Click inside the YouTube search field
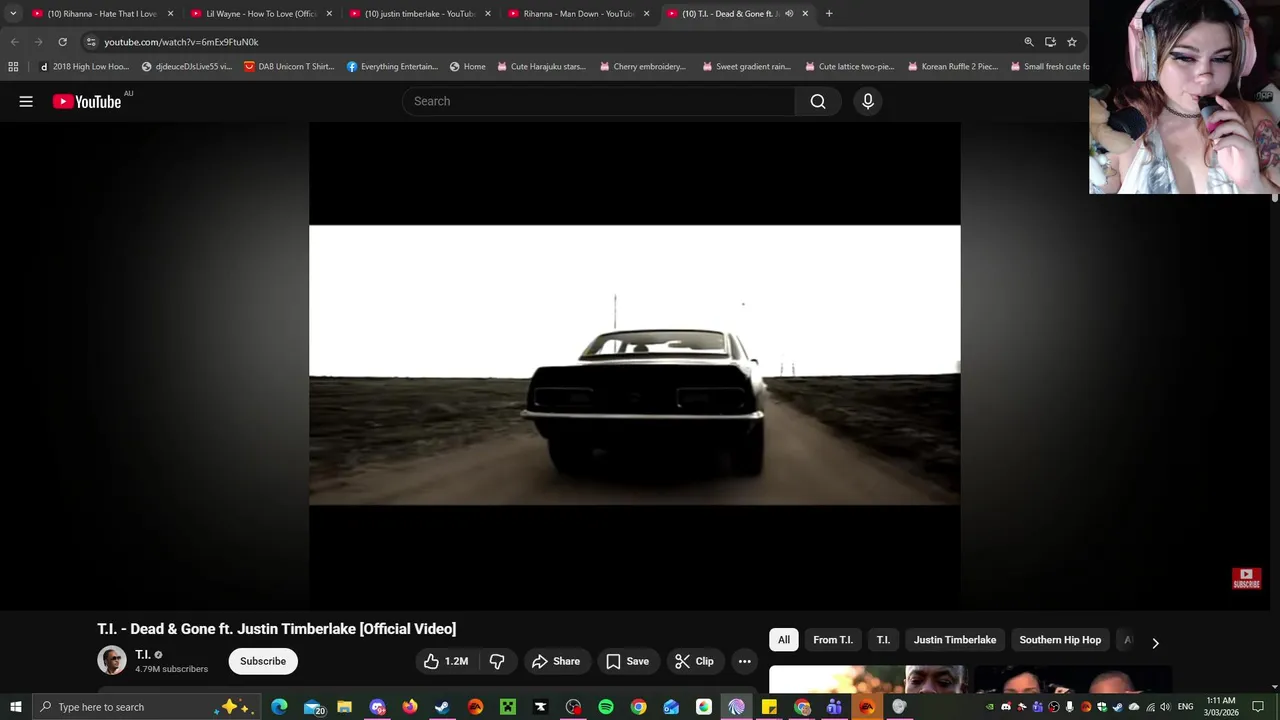The image size is (1280, 720). point(600,101)
